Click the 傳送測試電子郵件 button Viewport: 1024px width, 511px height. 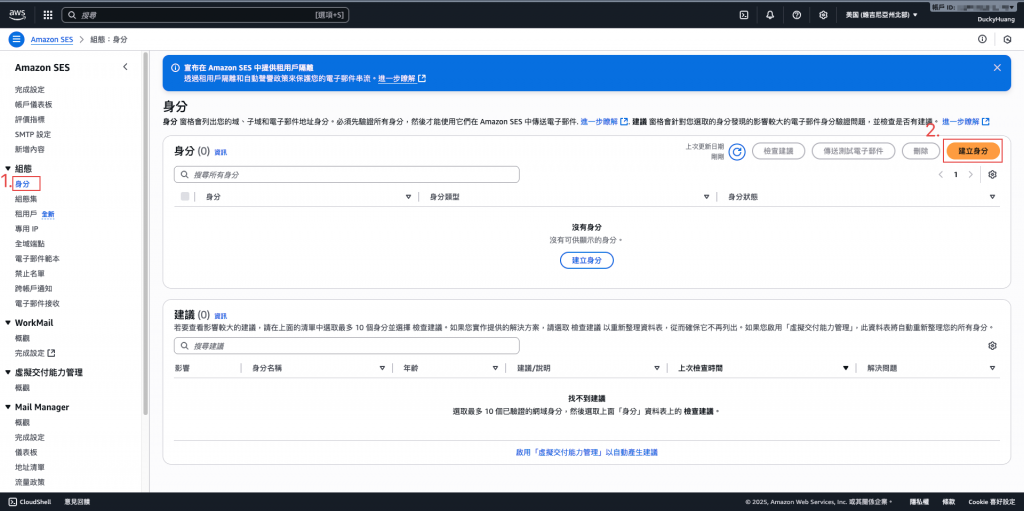(x=853, y=152)
